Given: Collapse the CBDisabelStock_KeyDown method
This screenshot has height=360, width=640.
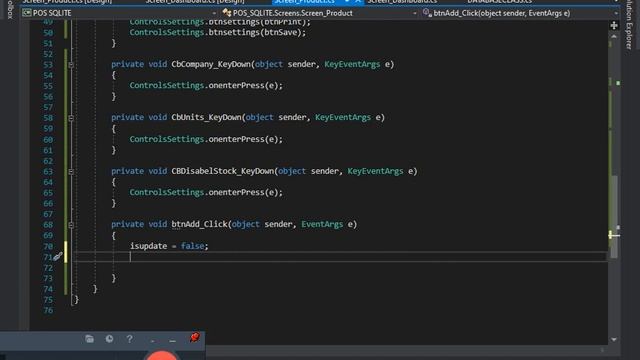Looking at the screenshot, I should (x=71, y=171).
